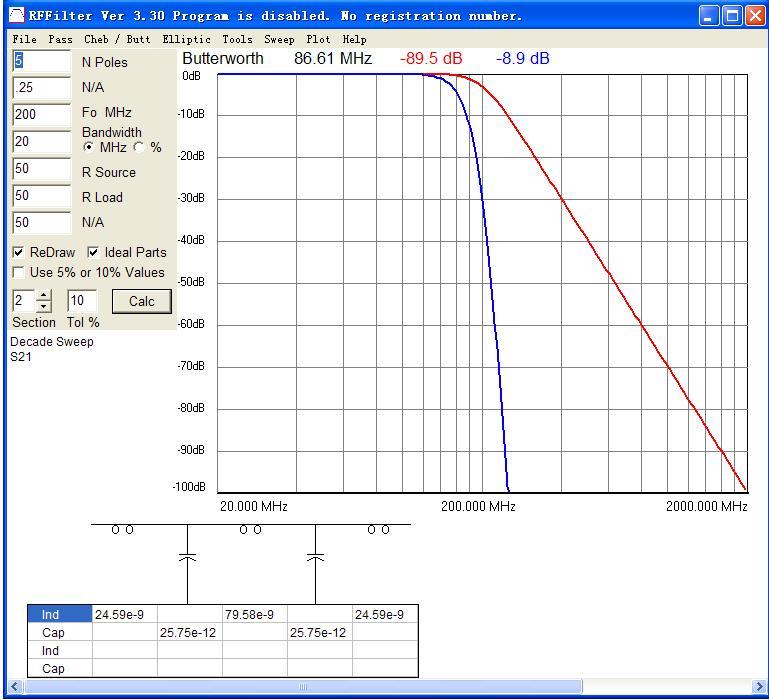
Task: Click the R Load input field
Action: tap(42, 196)
